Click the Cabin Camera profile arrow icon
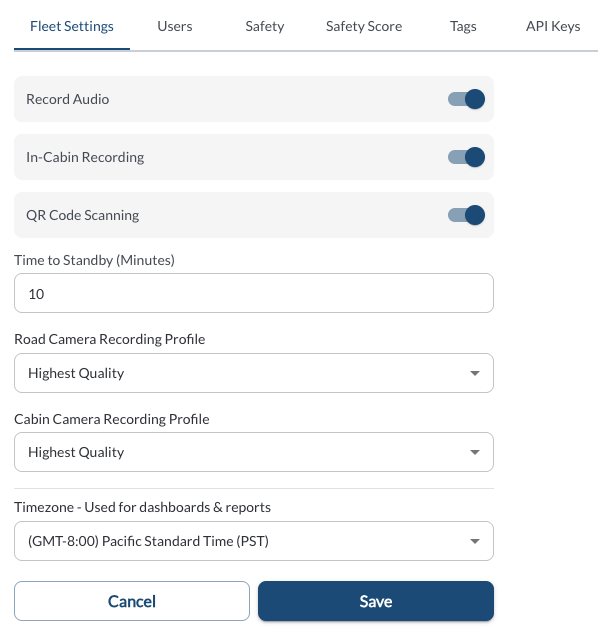This screenshot has width=614, height=638. (474, 453)
